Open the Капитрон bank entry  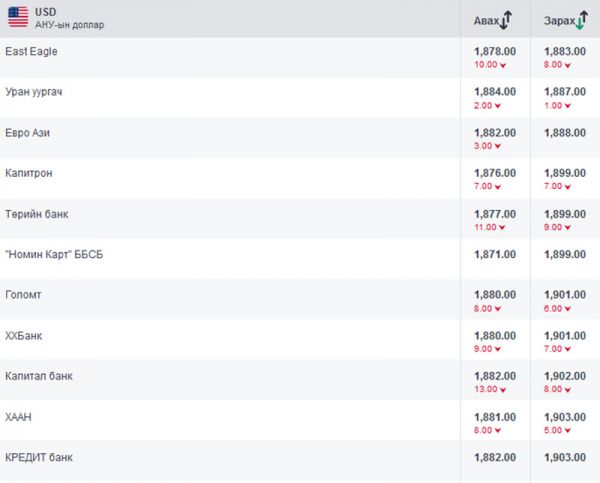click(29, 173)
